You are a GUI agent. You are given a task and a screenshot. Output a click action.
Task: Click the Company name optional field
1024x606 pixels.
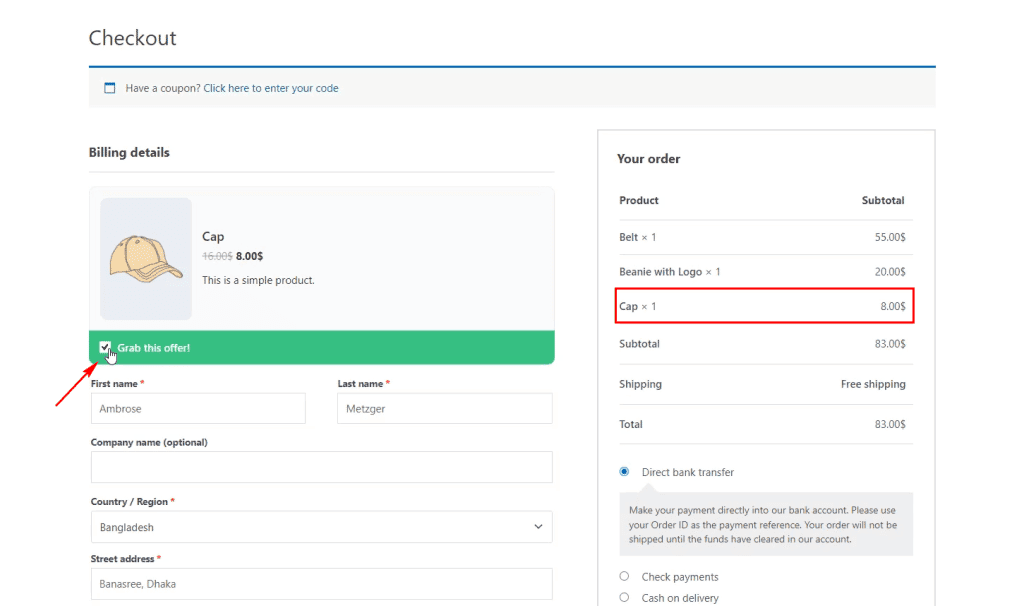click(321, 467)
